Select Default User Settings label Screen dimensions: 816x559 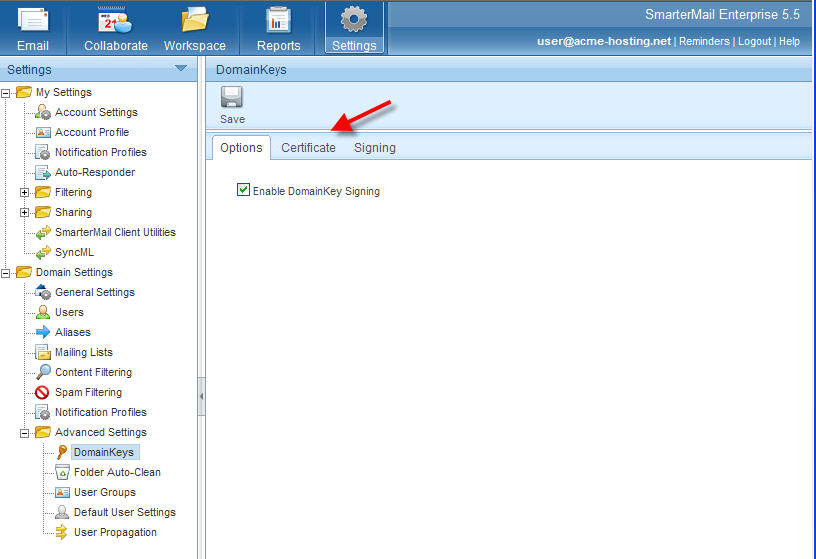pyautogui.click(x=124, y=512)
